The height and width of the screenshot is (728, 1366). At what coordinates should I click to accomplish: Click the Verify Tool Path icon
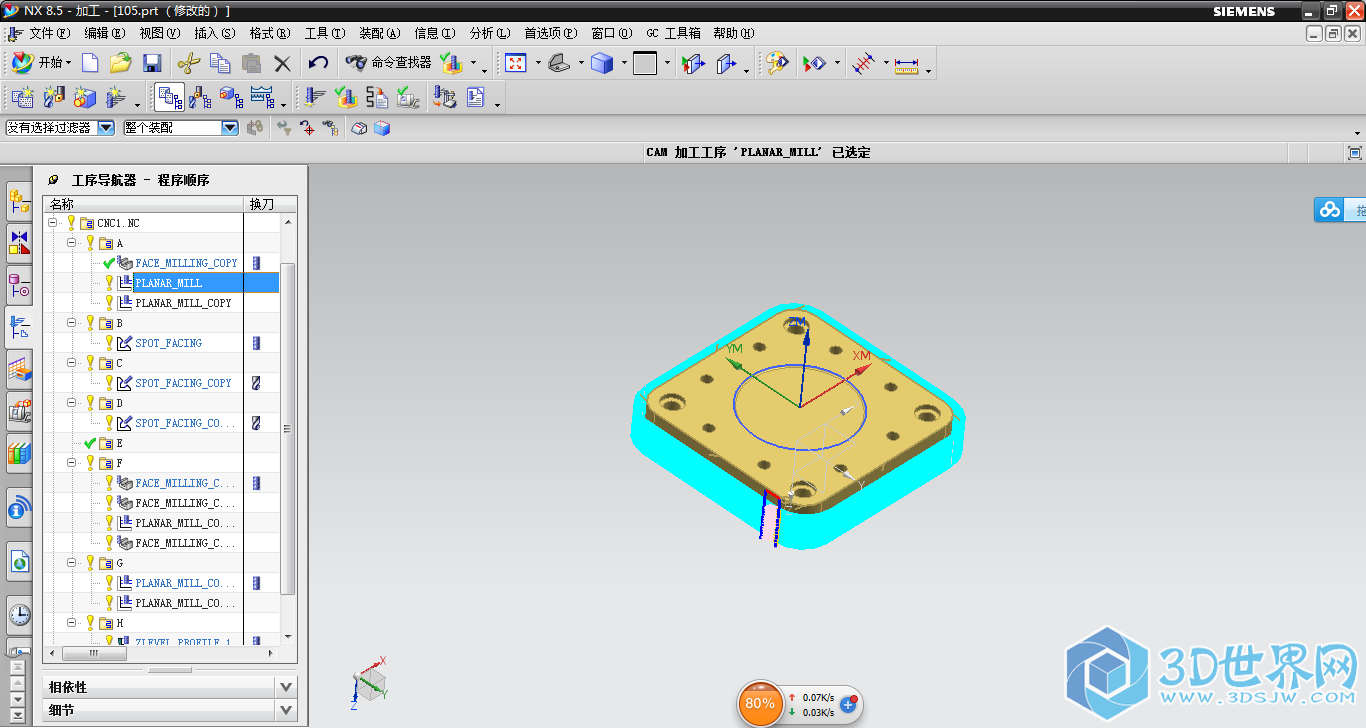346,97
